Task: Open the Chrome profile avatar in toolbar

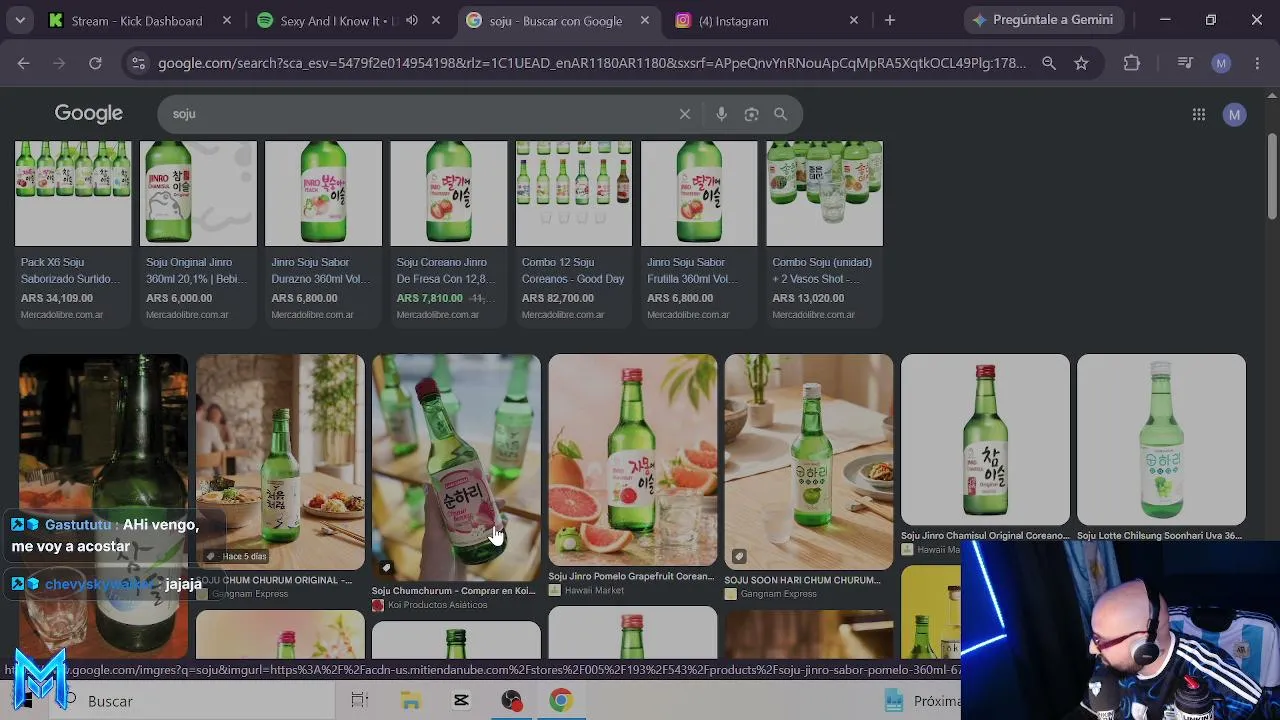Action: click(x=1221, y=63)
